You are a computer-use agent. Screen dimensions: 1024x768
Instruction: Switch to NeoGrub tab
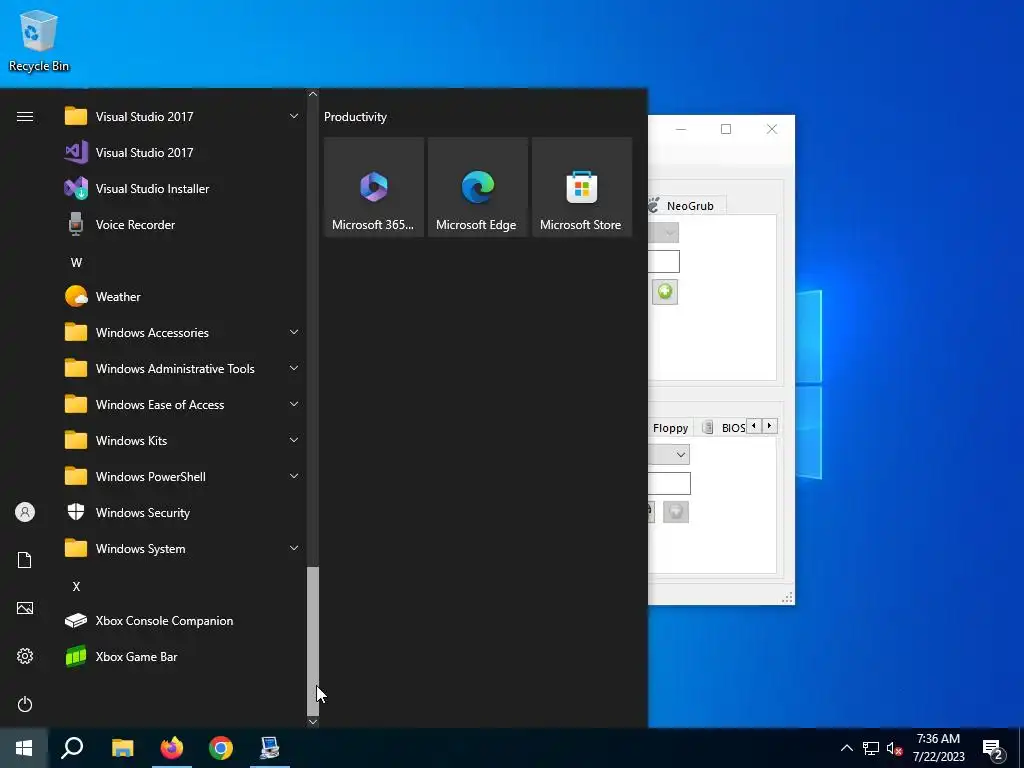(686, 206)
